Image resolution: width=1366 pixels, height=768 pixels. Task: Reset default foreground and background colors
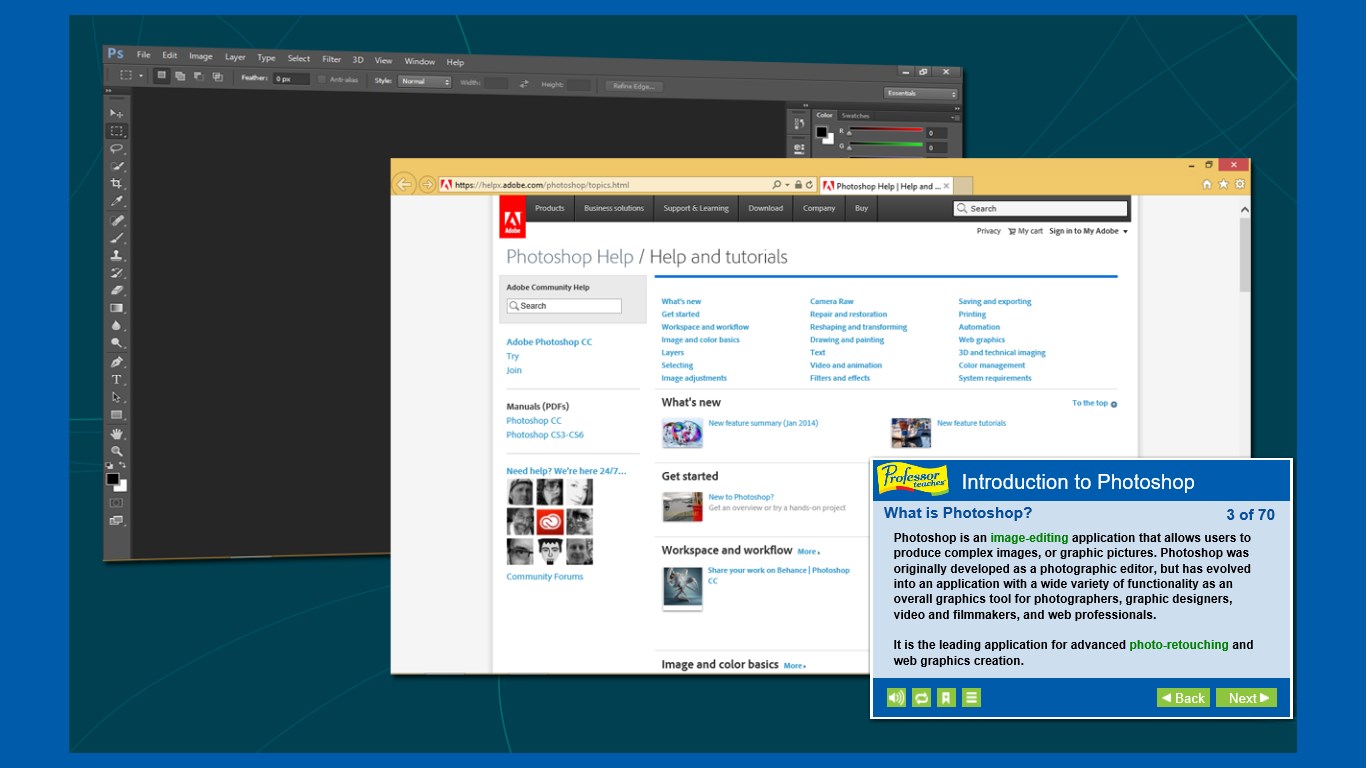(110, 465)
